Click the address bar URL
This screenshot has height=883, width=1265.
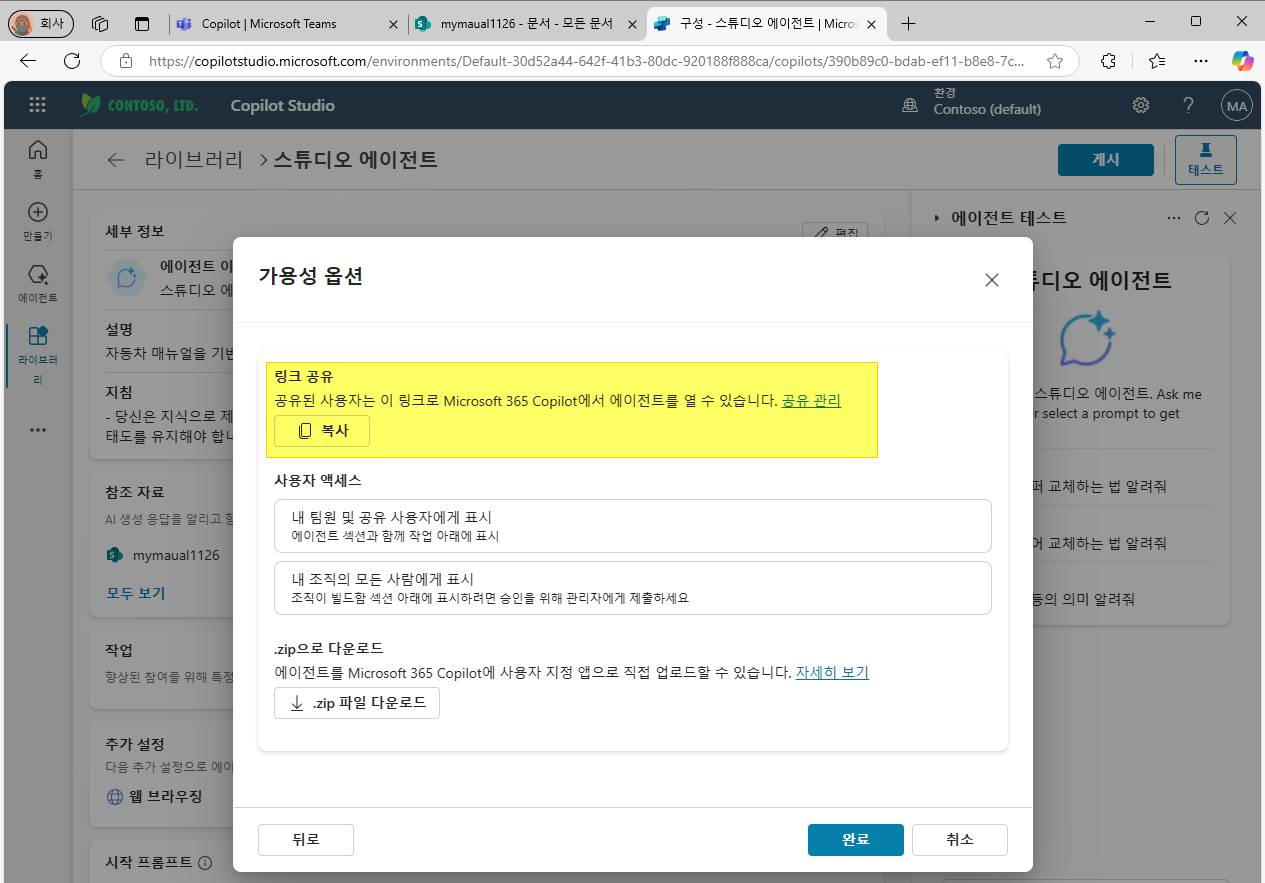pos(586,61)
